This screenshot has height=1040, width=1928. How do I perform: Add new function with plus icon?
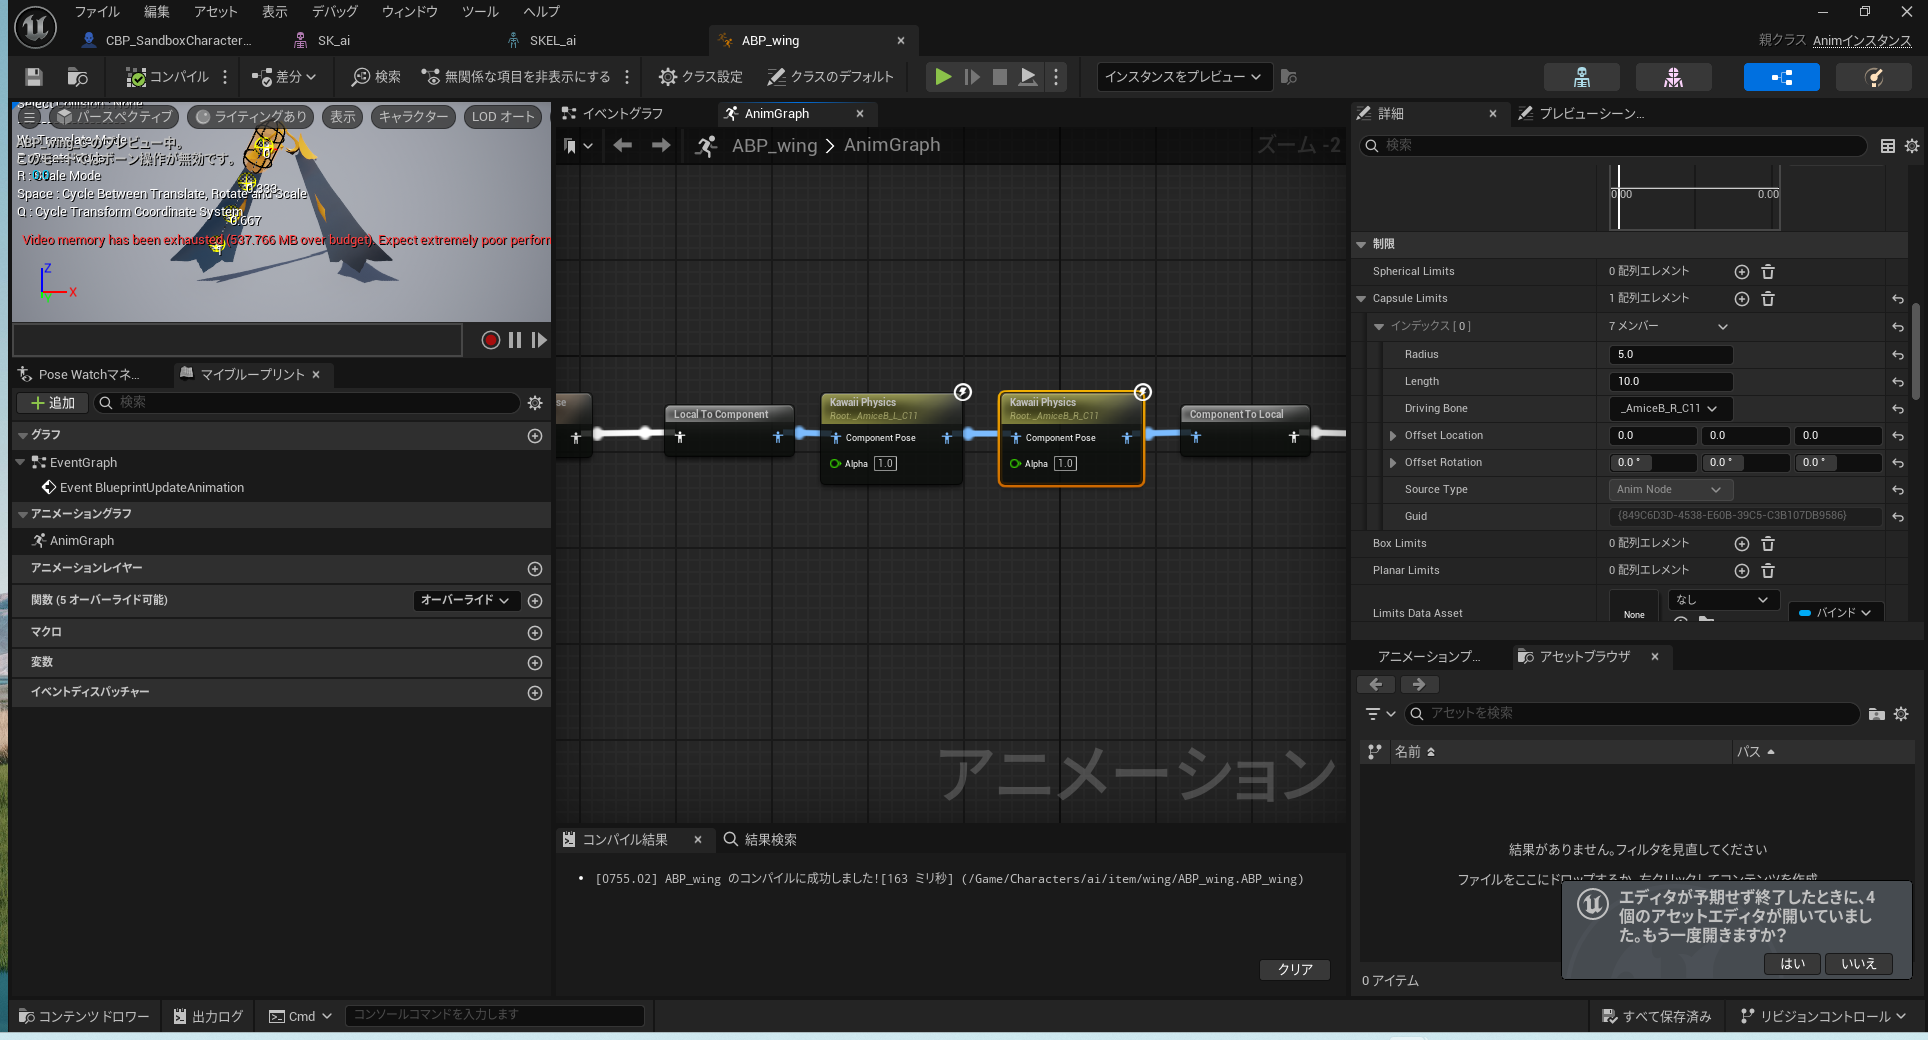point(535,601)
